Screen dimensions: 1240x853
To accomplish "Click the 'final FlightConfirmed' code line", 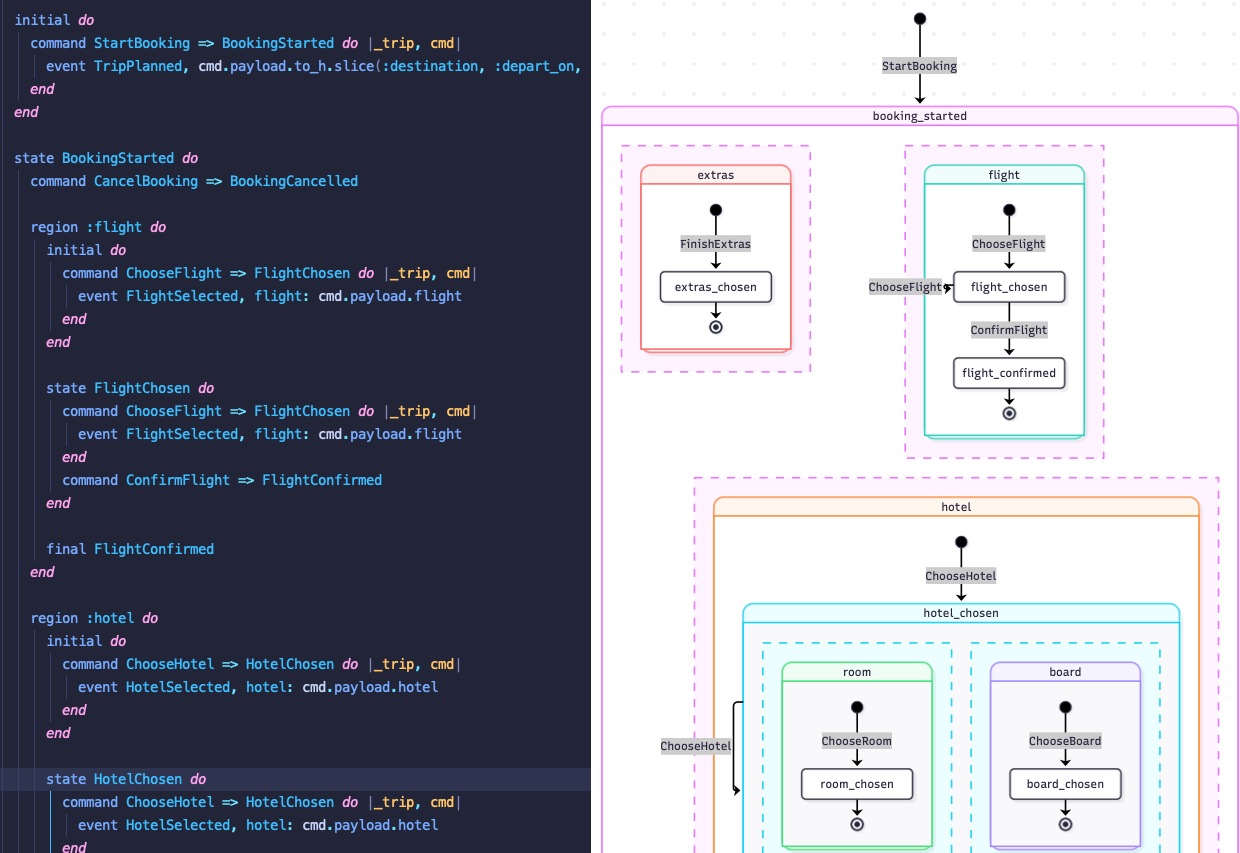I will point(130,549).
